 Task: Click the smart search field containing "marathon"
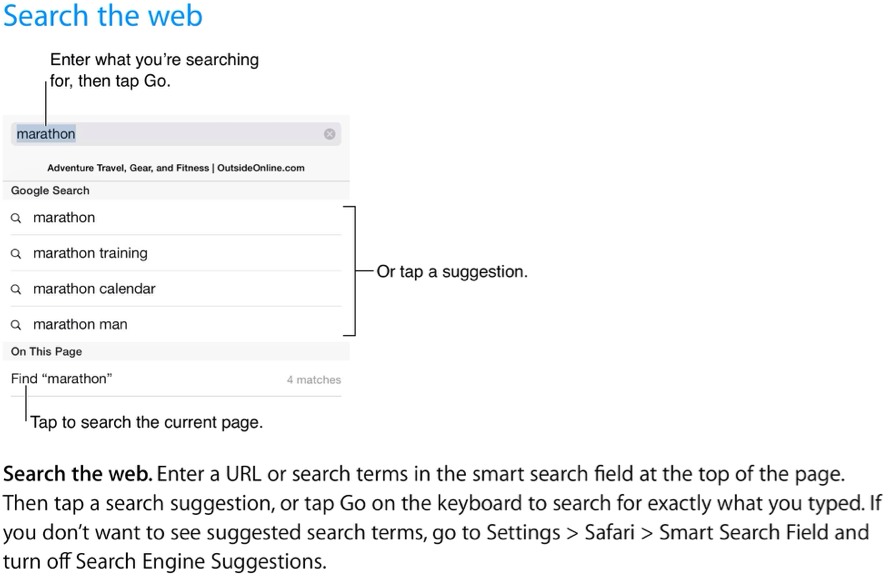170,134
